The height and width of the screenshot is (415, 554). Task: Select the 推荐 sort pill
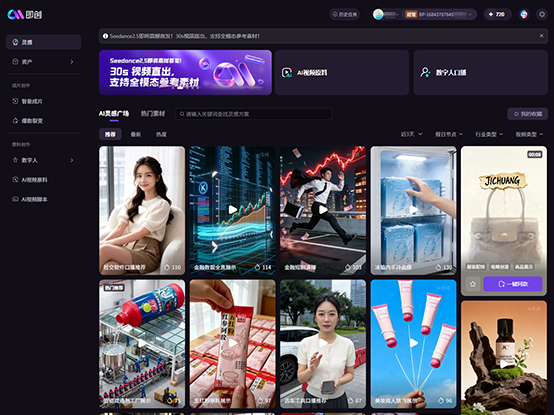(110, 134)
